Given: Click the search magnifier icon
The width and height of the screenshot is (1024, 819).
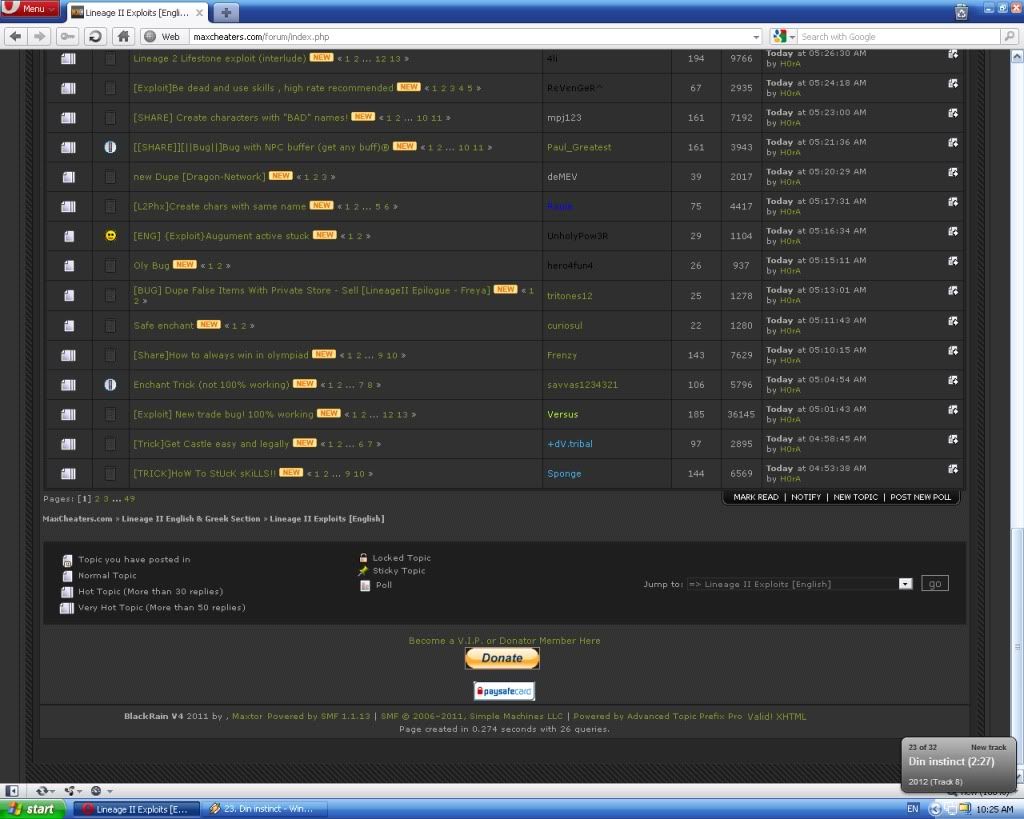Looking at the screenshot, I should tap(1010, 37).
